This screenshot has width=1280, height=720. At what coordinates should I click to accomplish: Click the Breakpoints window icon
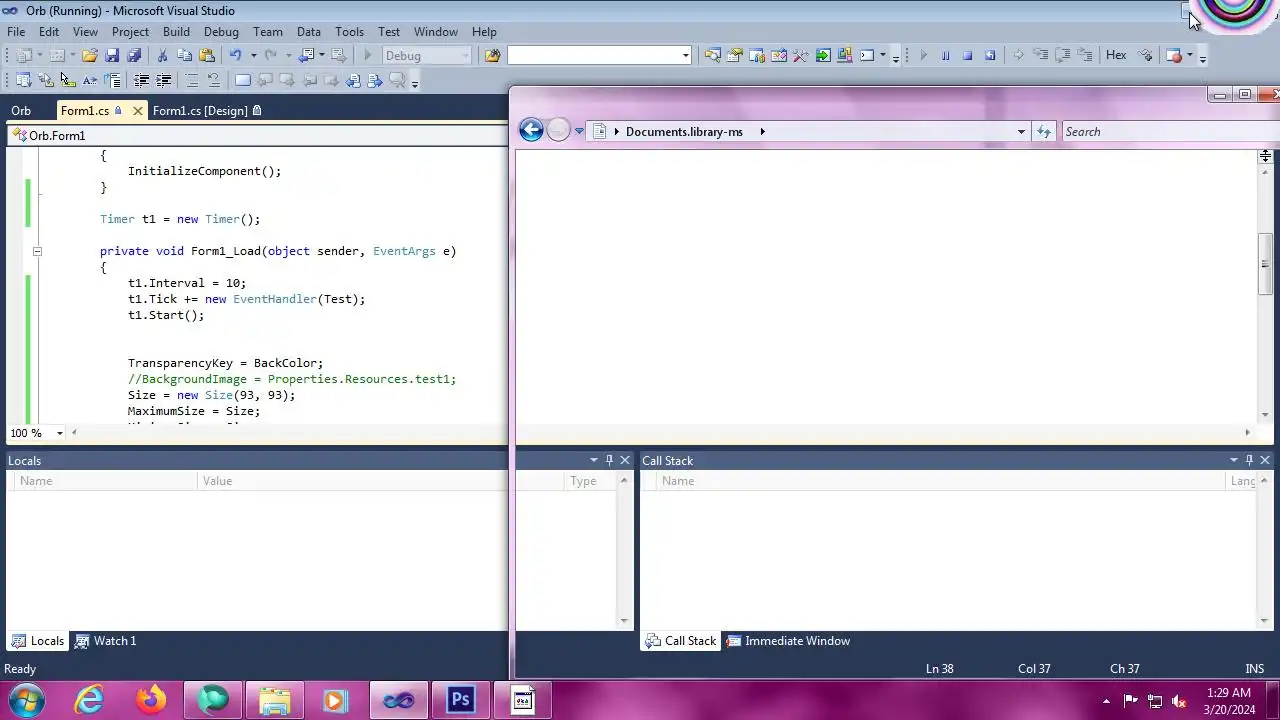tap(1174, 56)
